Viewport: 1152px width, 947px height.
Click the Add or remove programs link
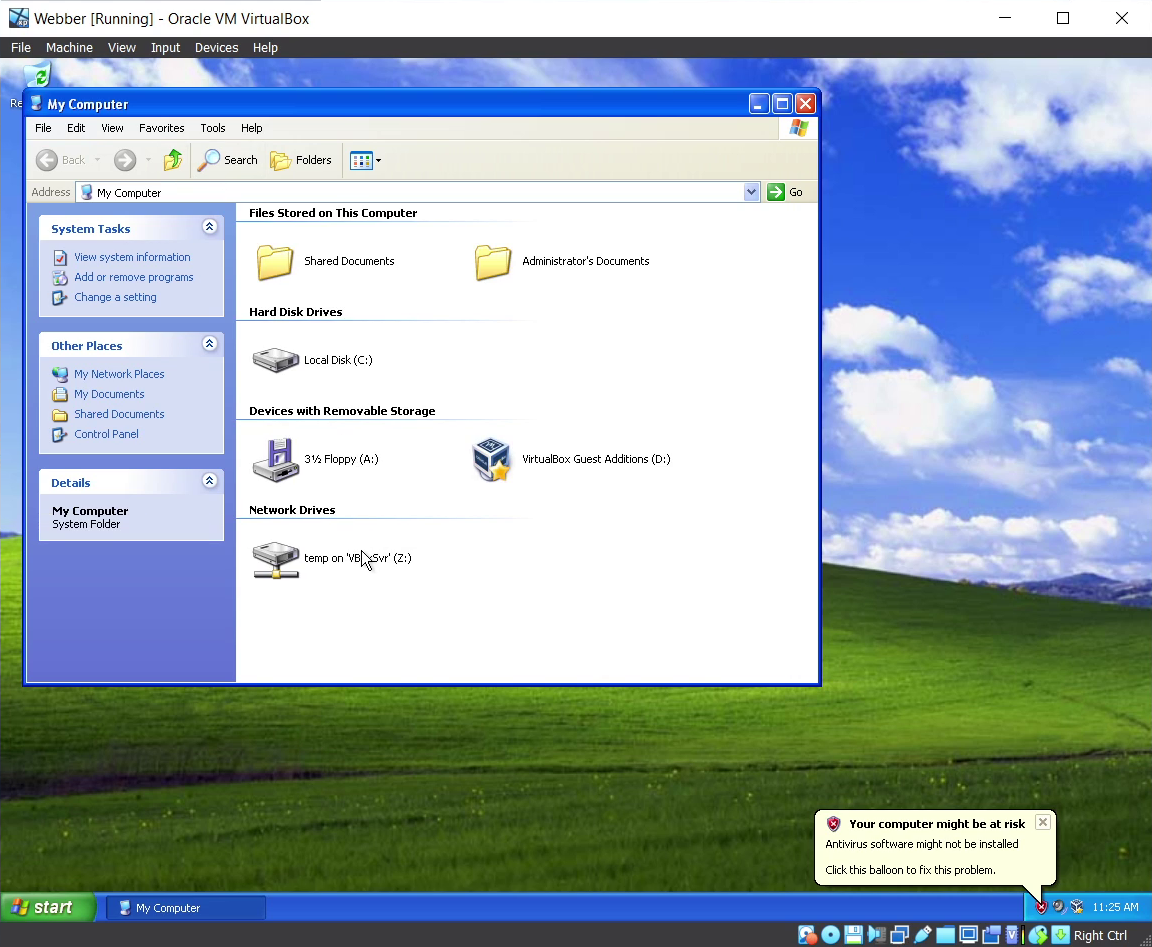click(x=133, y=277)
